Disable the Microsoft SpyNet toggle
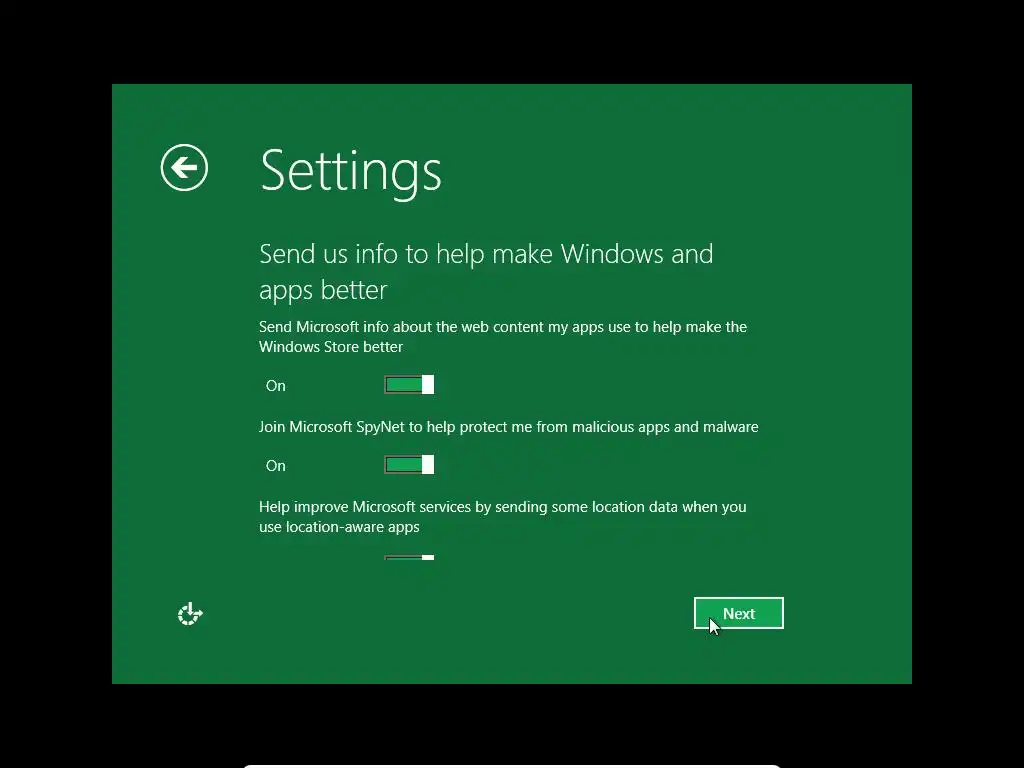Viewport: 1024px width, 768px height. coord(409,465)
